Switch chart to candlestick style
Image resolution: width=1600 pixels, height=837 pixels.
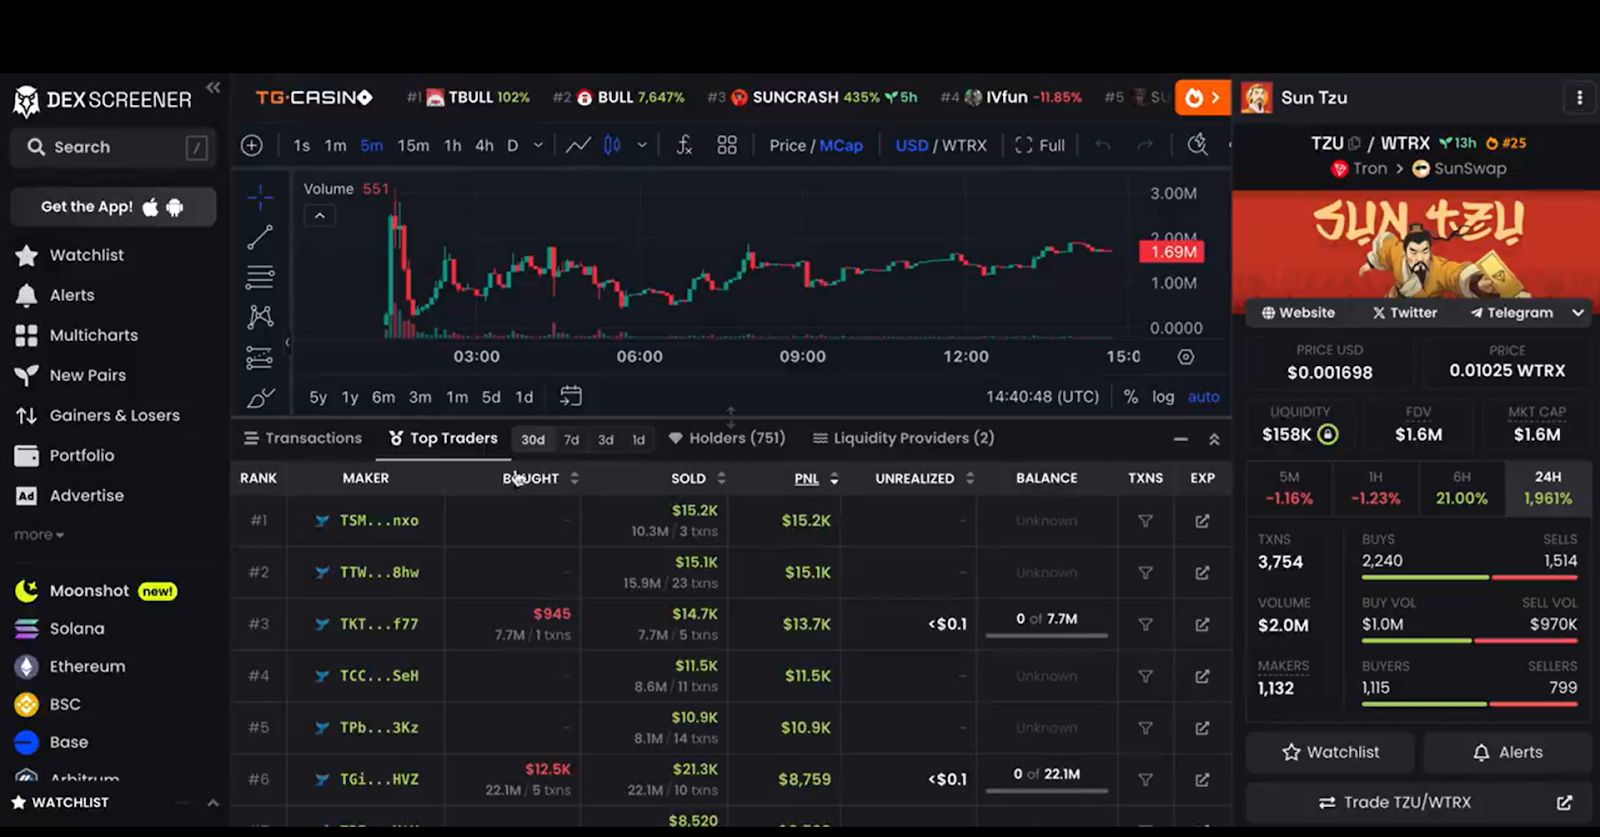coord(612,145)
